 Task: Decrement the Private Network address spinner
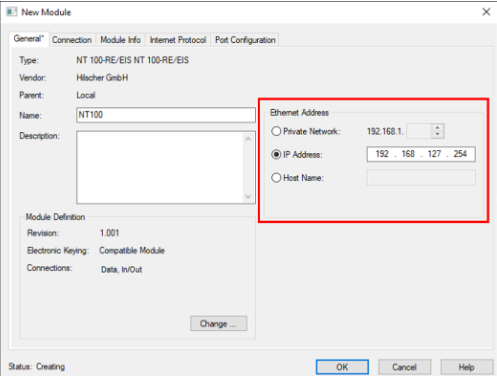coord(437,134)
